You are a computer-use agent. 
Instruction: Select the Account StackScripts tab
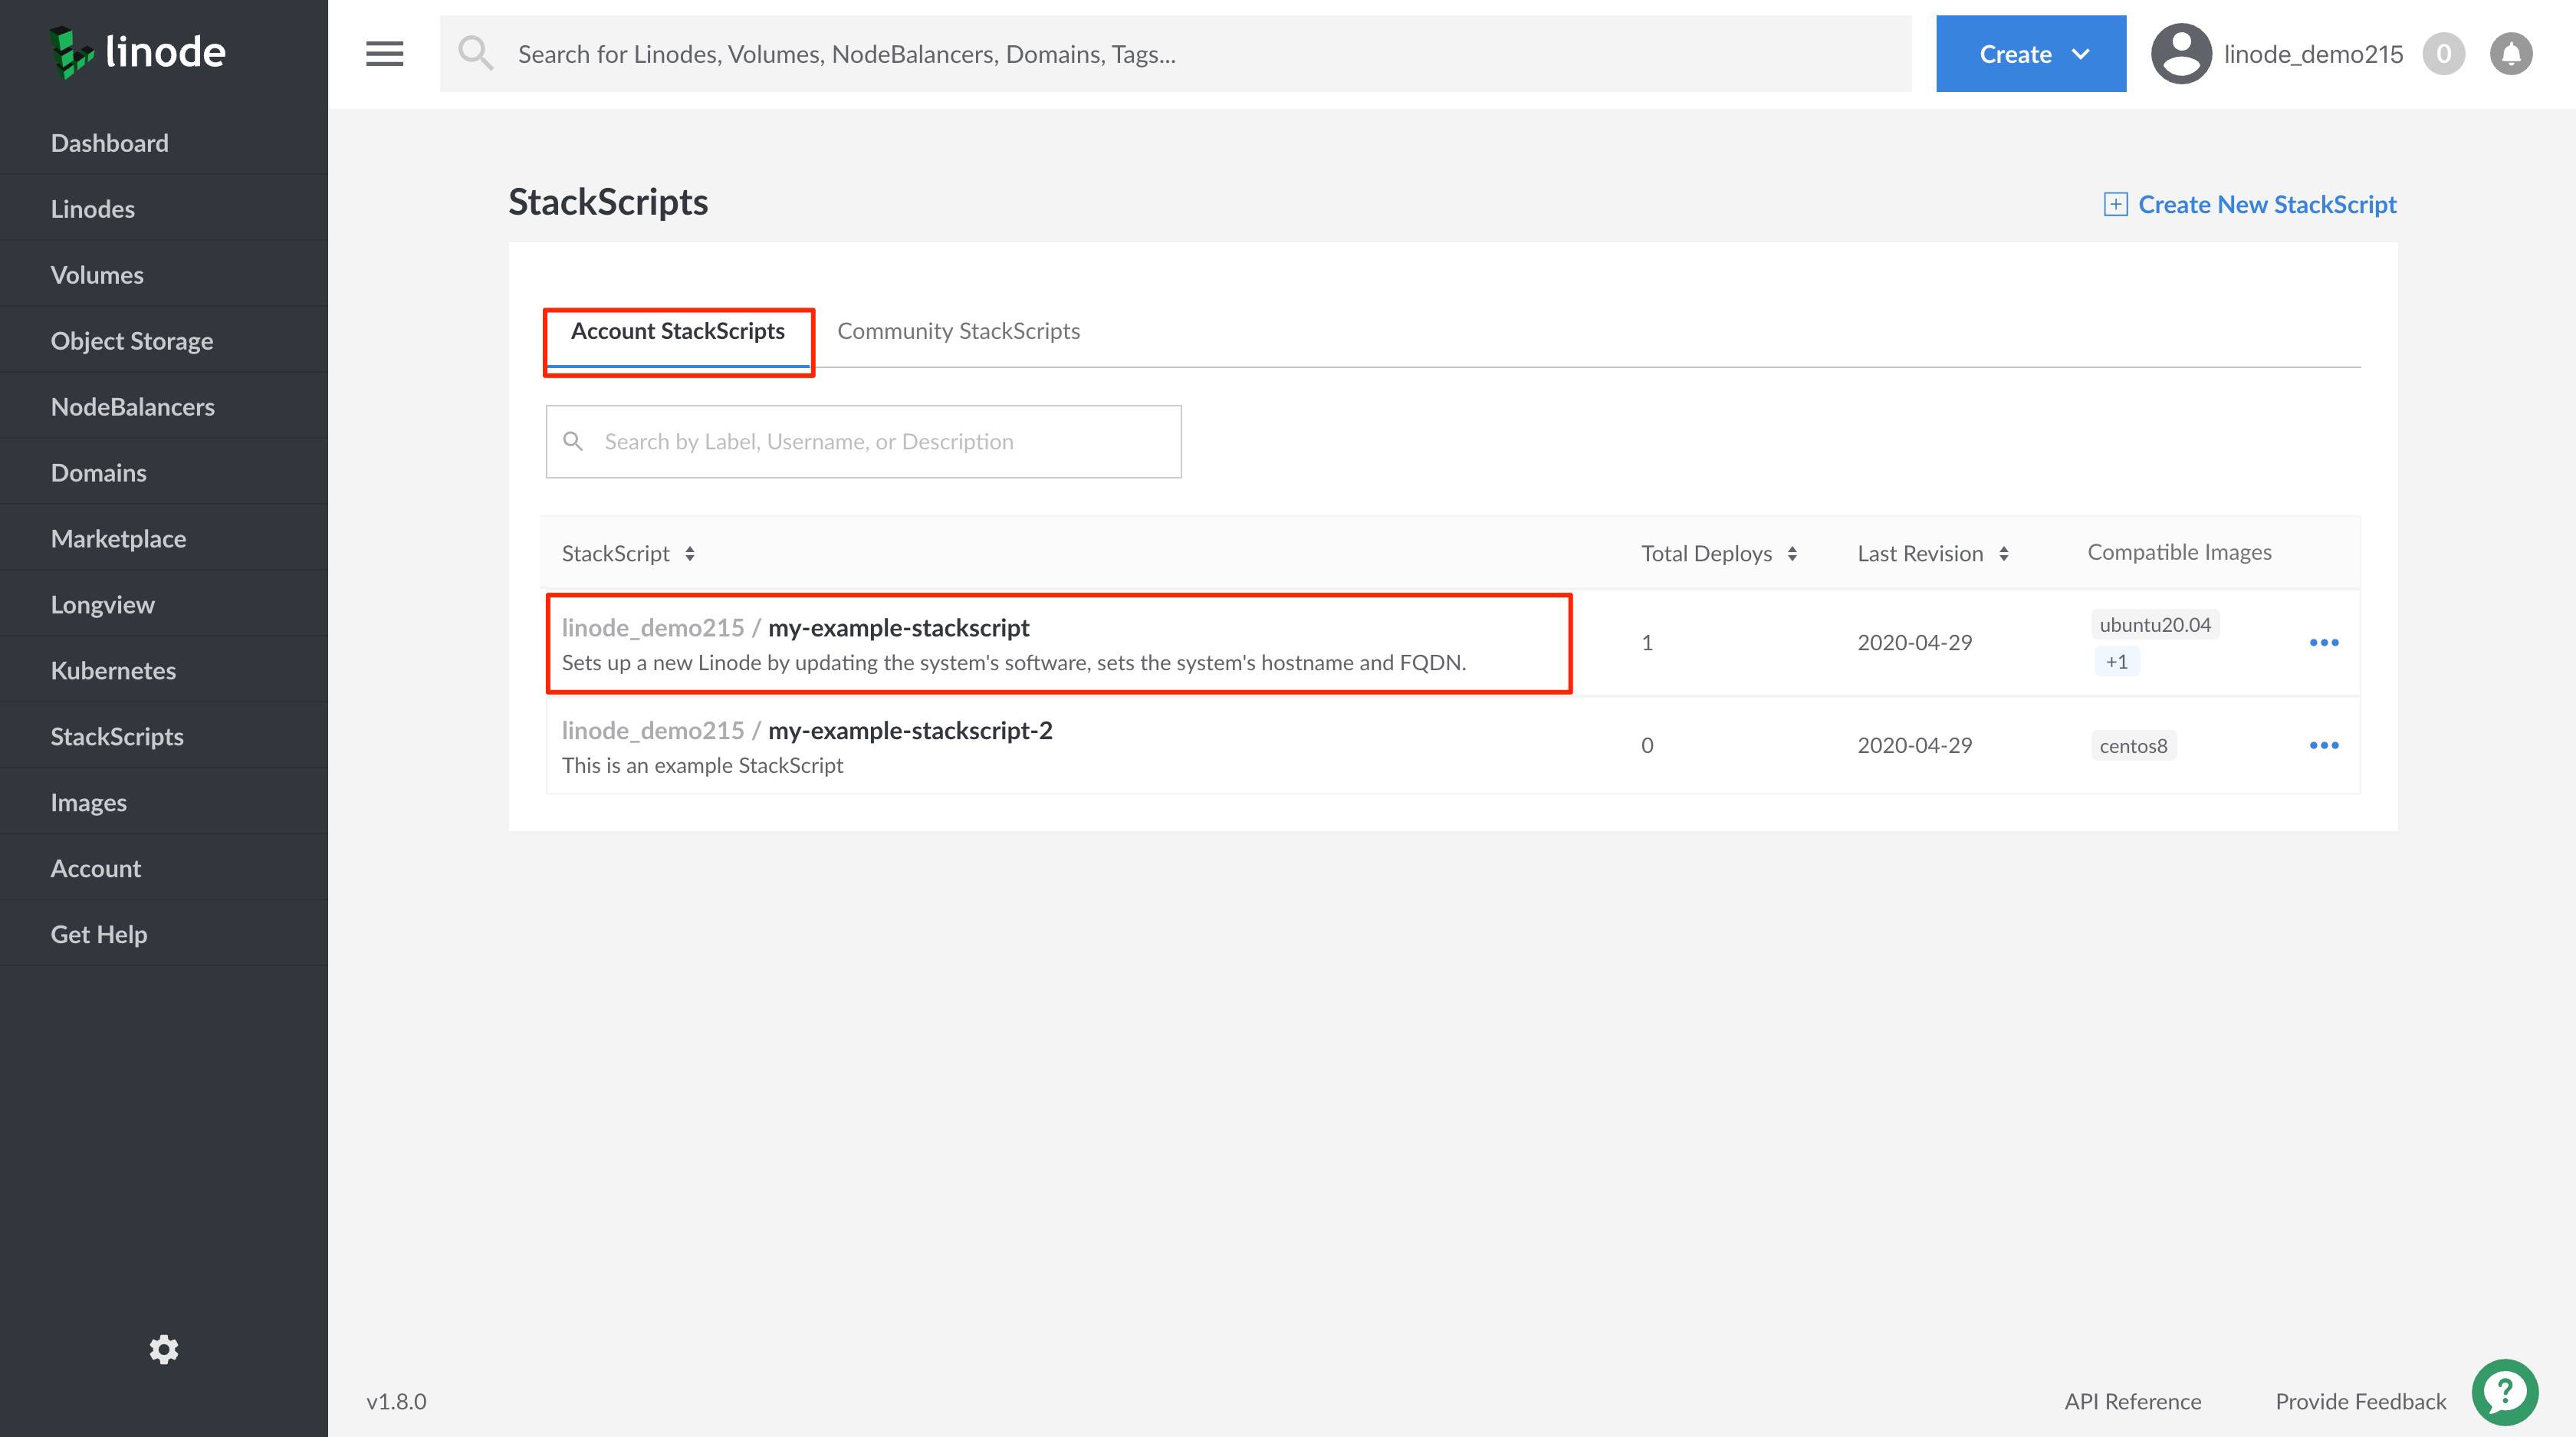click(678, 331)
